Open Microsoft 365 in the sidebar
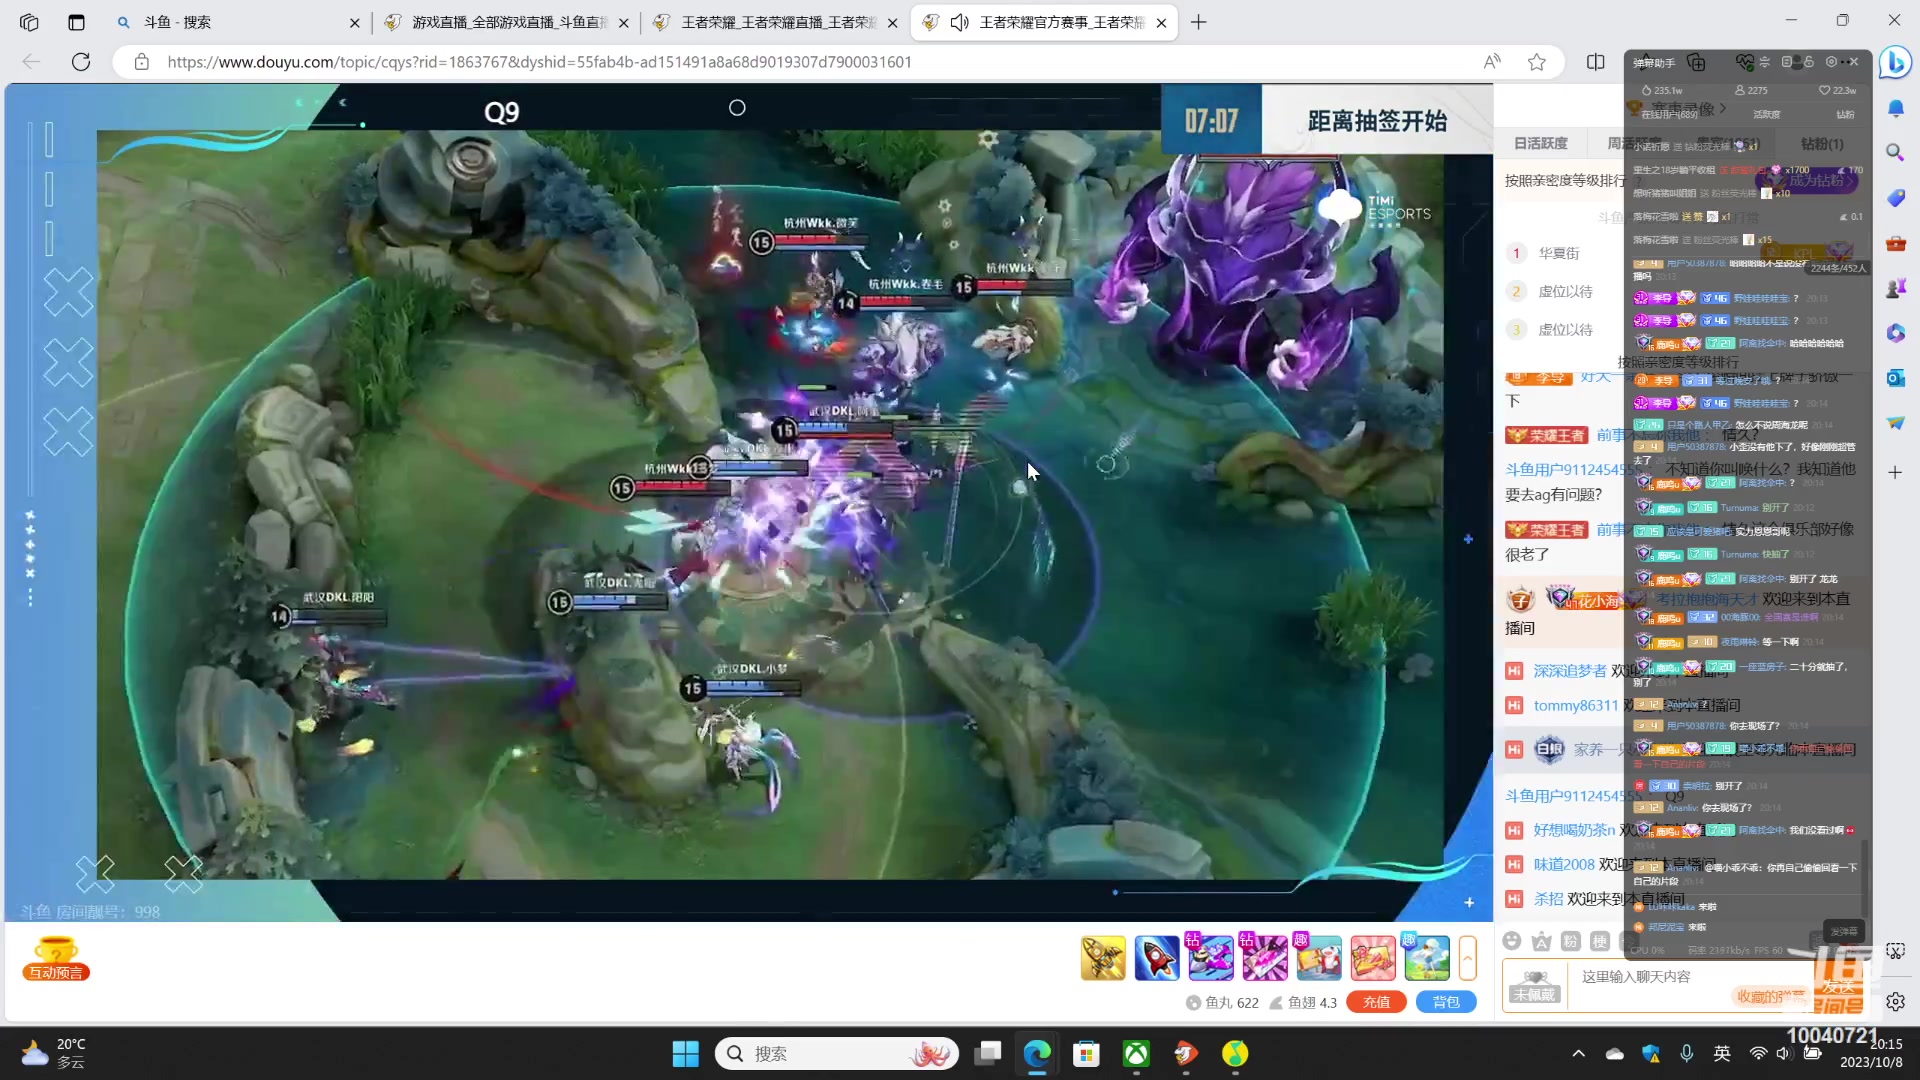This screenshot has height=1080, width=1920. (x=1895, y=333)
